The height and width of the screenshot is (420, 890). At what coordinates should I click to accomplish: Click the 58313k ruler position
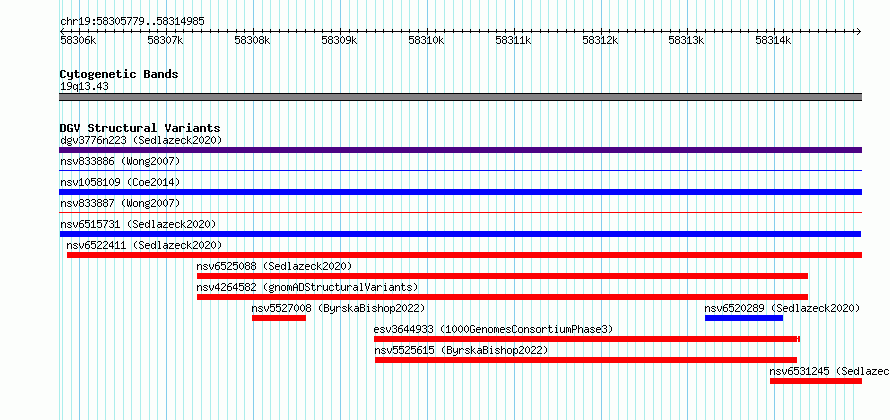687,40
